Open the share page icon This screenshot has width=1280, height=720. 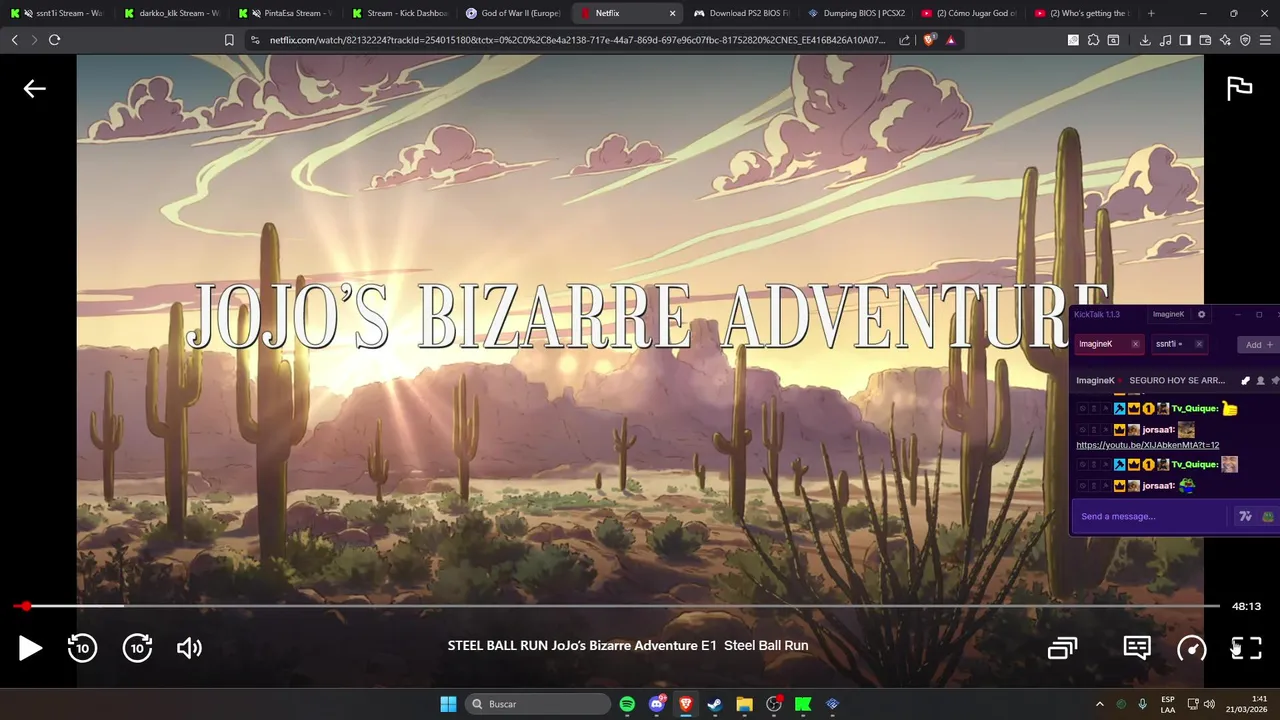pyautogui.click(x=905, y=40)
